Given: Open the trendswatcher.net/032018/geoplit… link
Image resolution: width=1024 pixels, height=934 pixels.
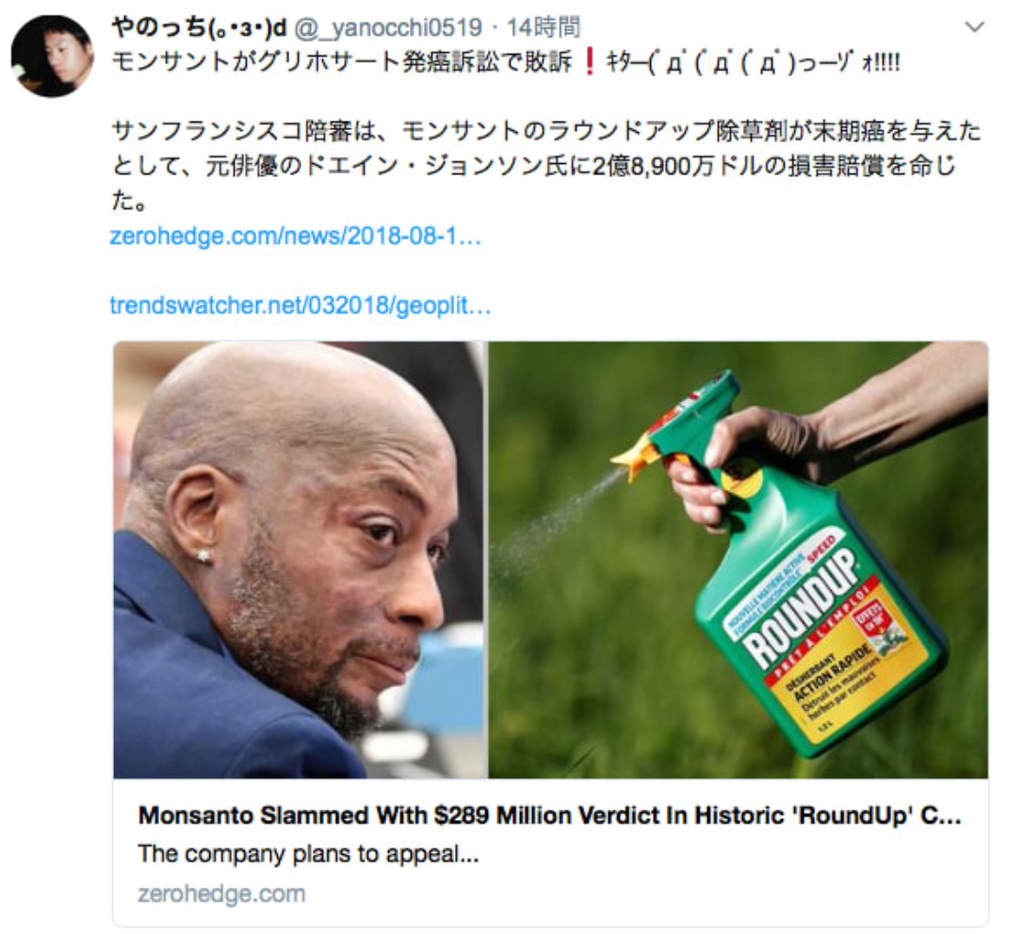Looking at the screenshot, I should (x=300, y=305).
